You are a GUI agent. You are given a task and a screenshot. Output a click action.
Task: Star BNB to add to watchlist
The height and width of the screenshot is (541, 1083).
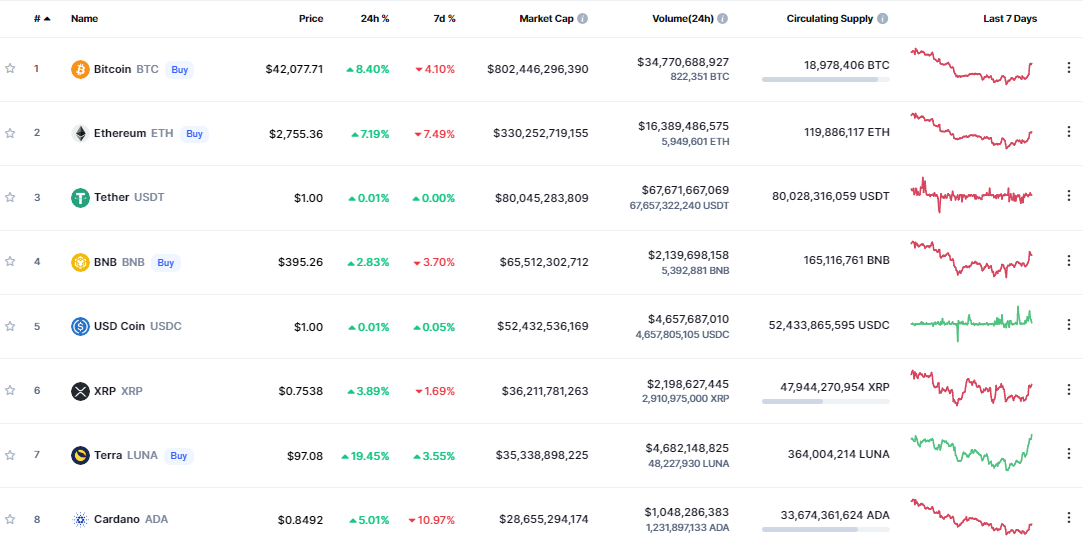click(x=10, y=261)
